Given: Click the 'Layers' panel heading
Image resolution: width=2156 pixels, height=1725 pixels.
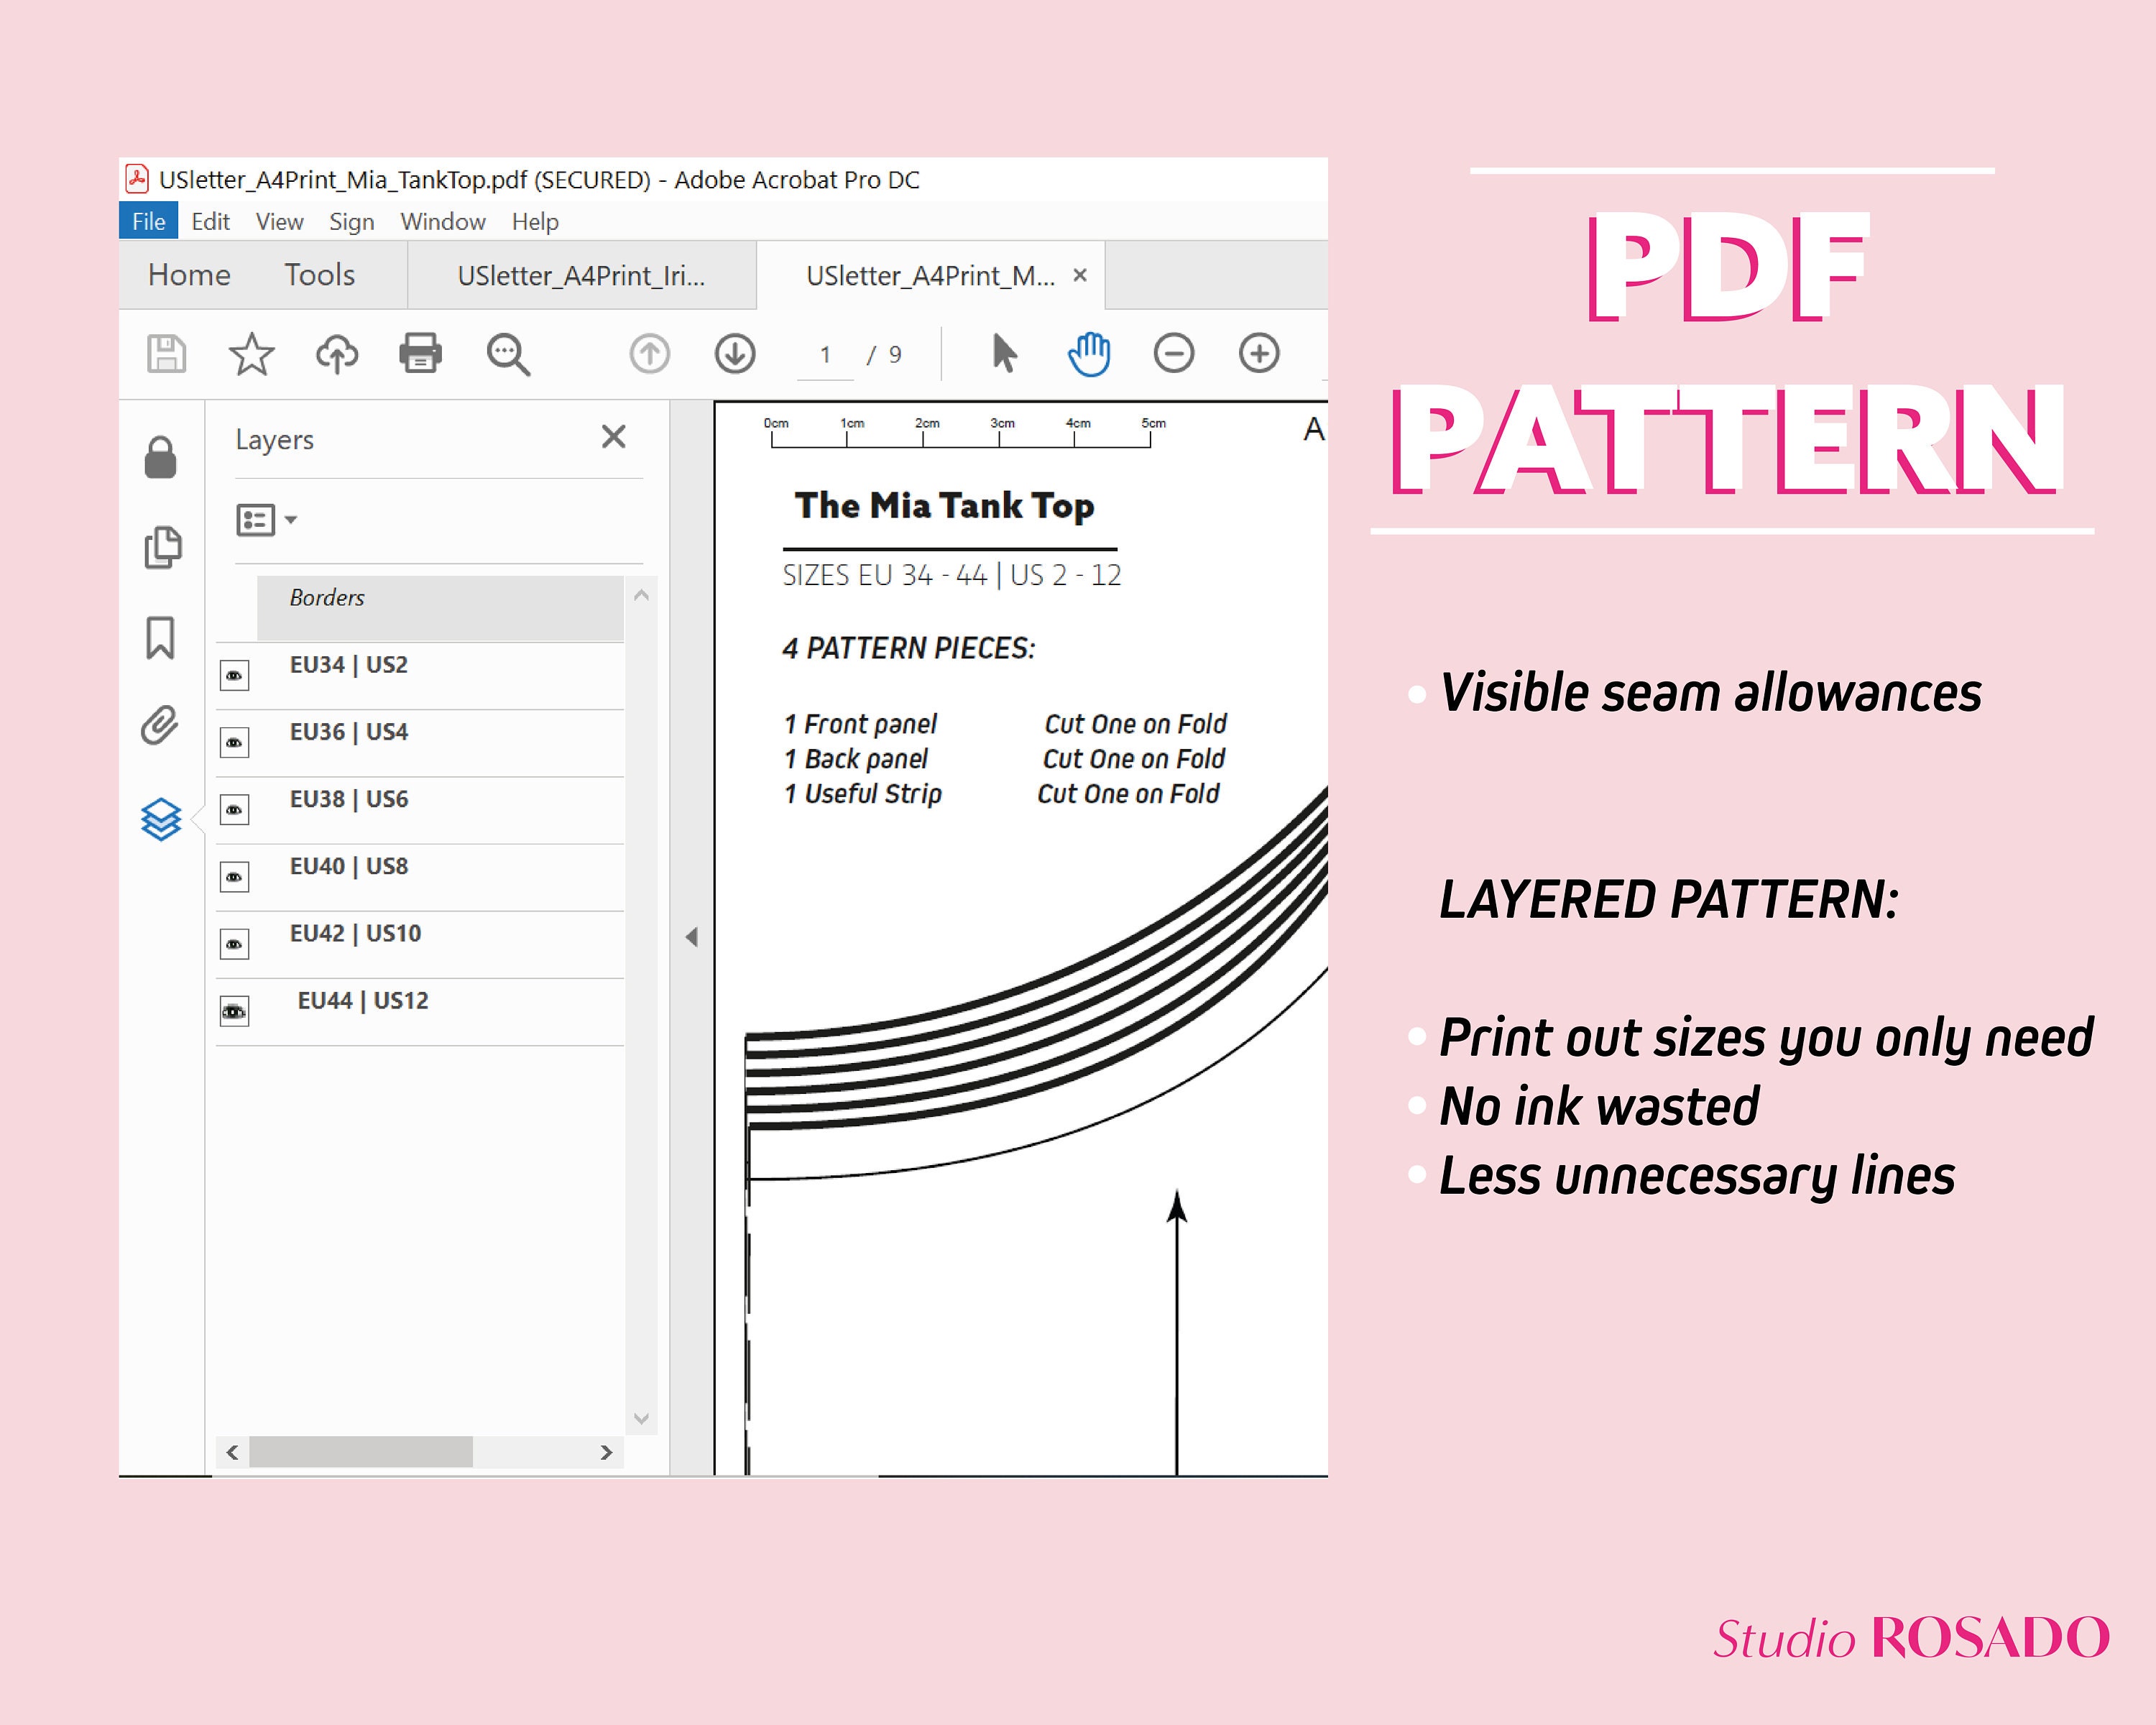Looking at the screenshot, I should (275, 440).
